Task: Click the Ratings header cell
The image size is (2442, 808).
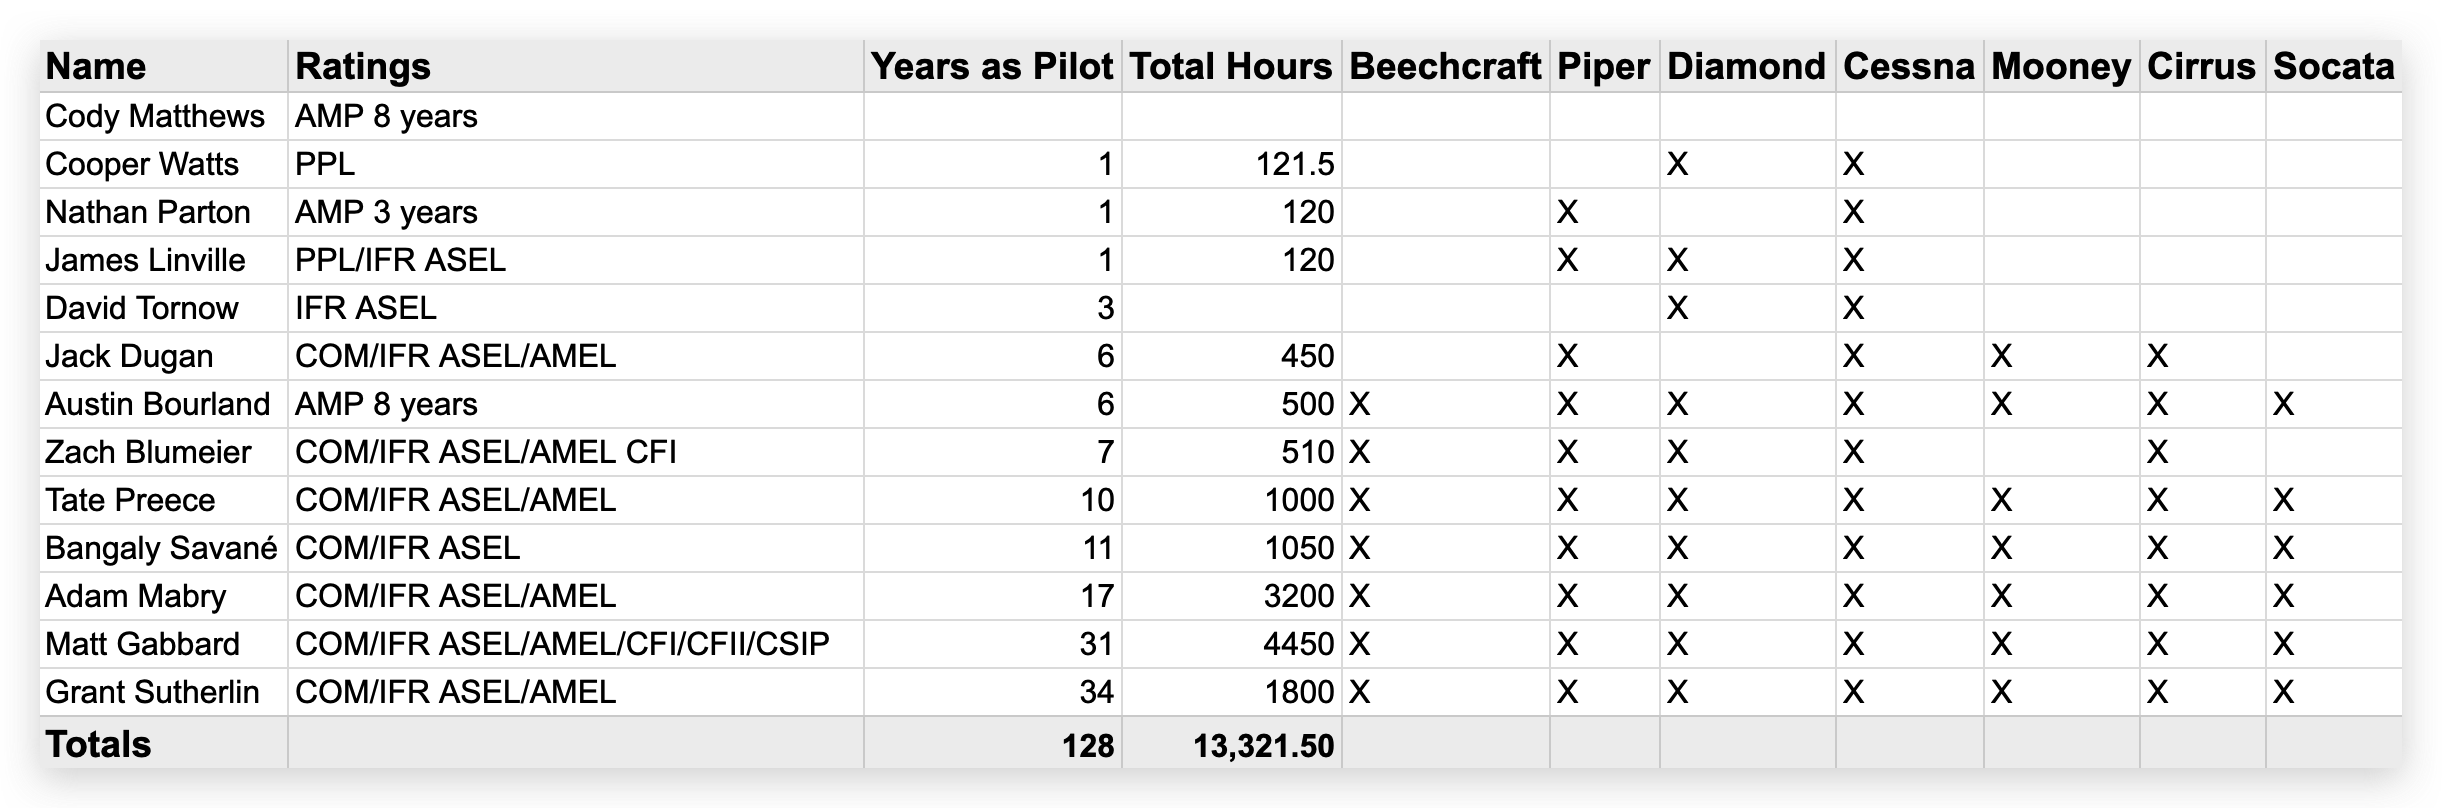Action: (576, 66)
